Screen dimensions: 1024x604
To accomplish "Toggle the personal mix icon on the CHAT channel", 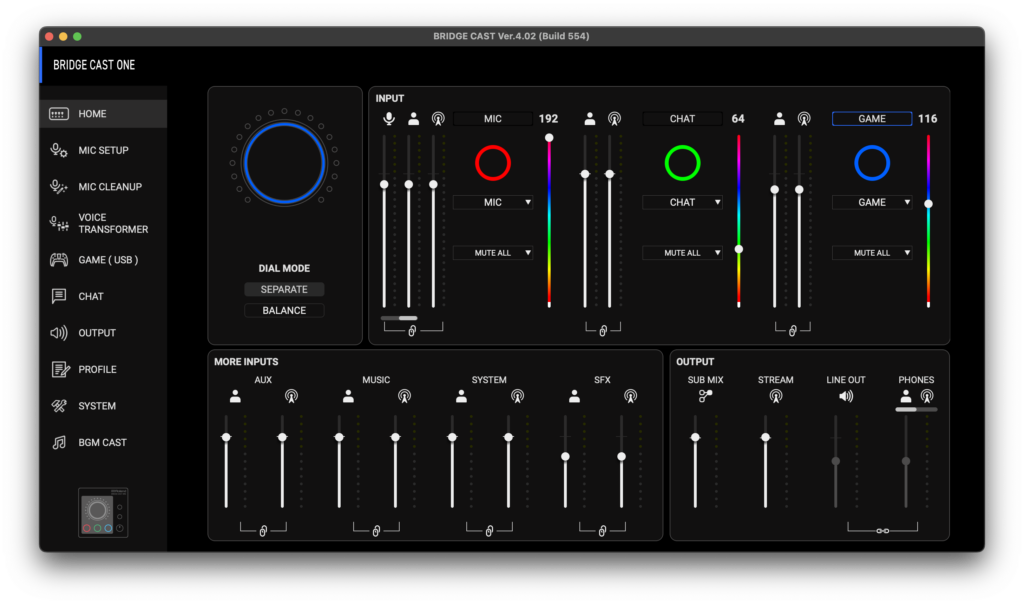I will (x=589, y=118).
